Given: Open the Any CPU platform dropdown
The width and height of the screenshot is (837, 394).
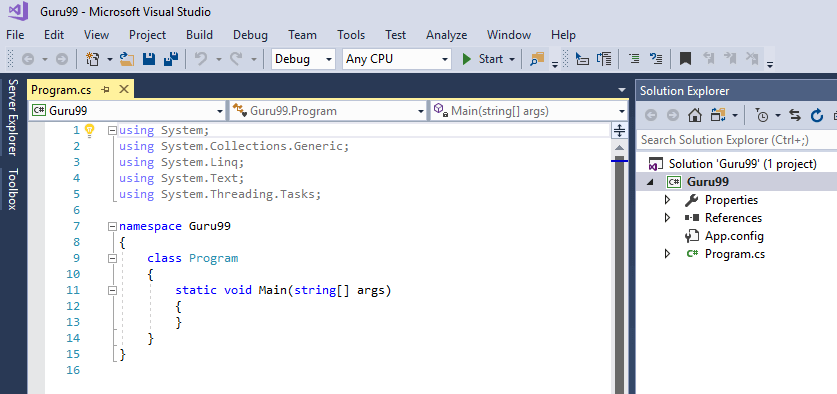Looking at the screenshot, I should click(397, 59).
